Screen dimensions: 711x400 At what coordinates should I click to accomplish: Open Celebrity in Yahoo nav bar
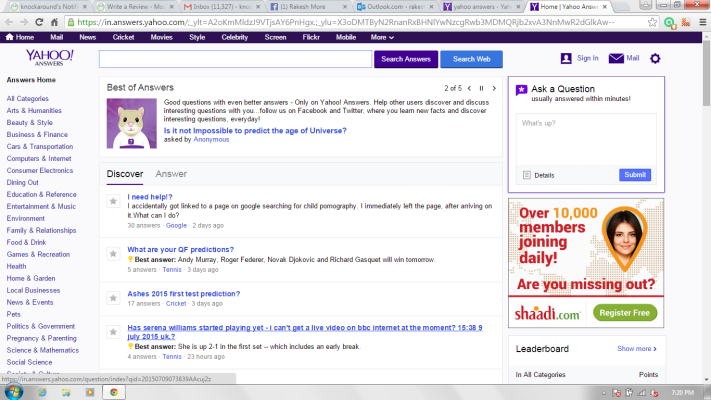click(x=234, y=37)
